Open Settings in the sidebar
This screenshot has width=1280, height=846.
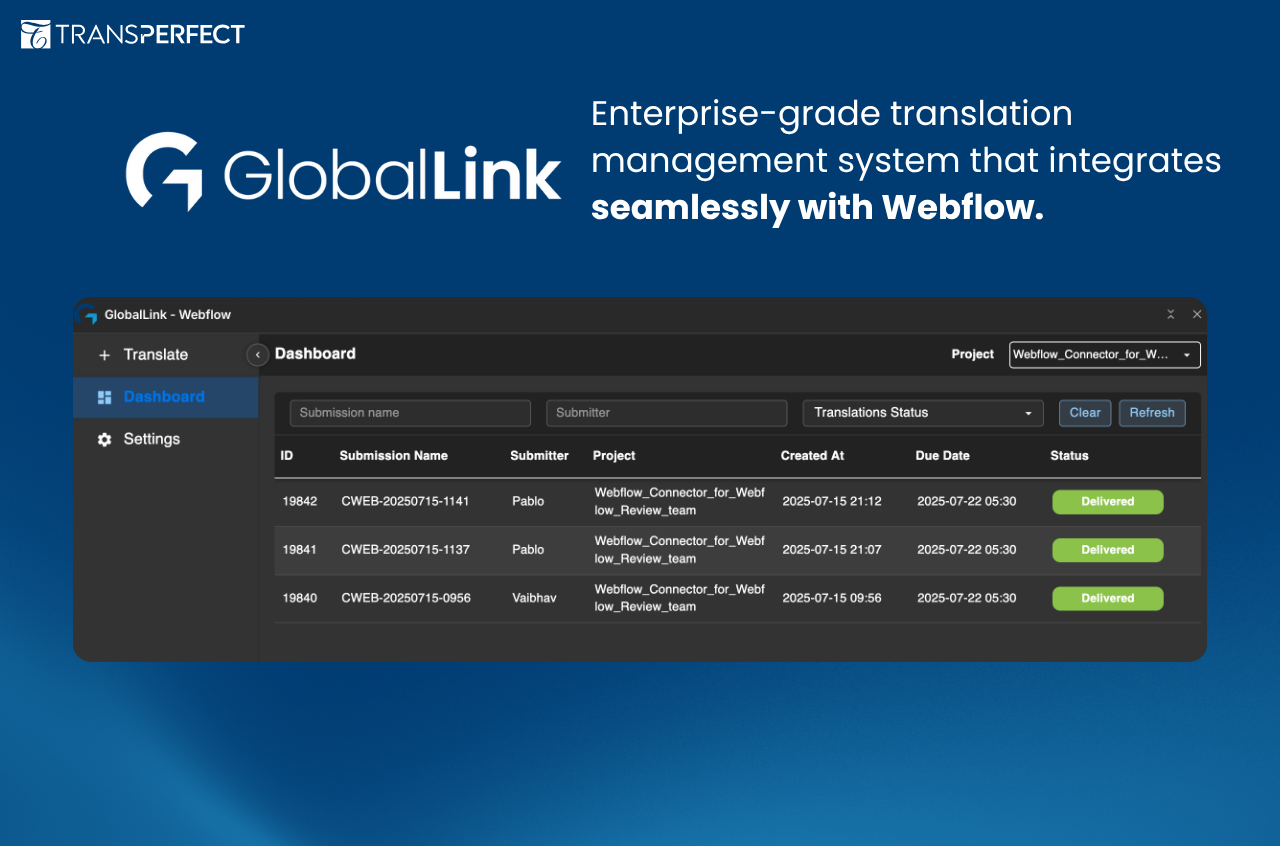point(152,439)
